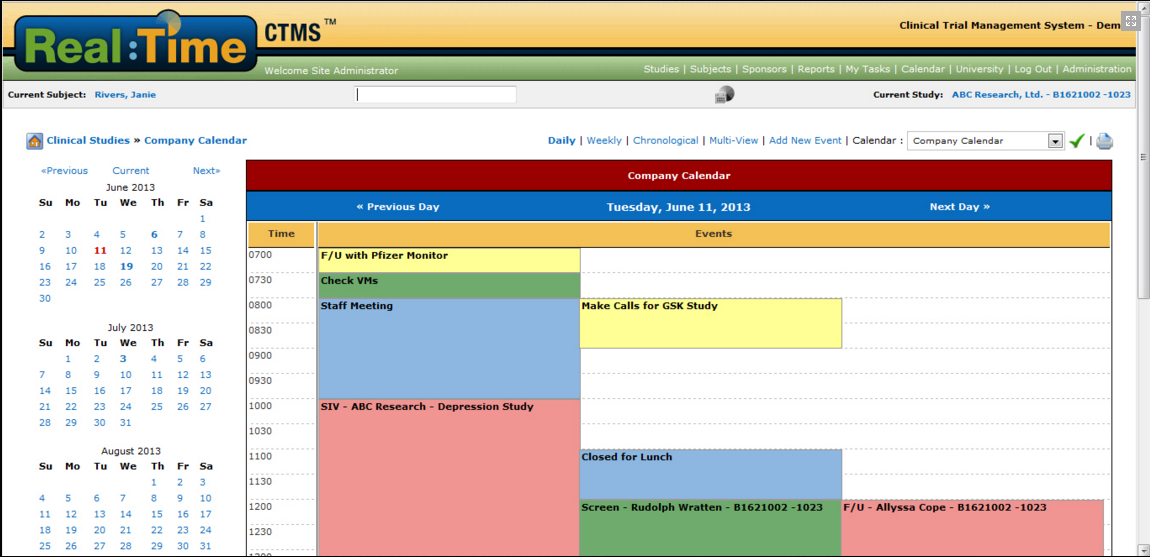Screen dimensions: 1150x557
Task: Click the page vertical scrollbar
Action: click(x=1143, y=158)
